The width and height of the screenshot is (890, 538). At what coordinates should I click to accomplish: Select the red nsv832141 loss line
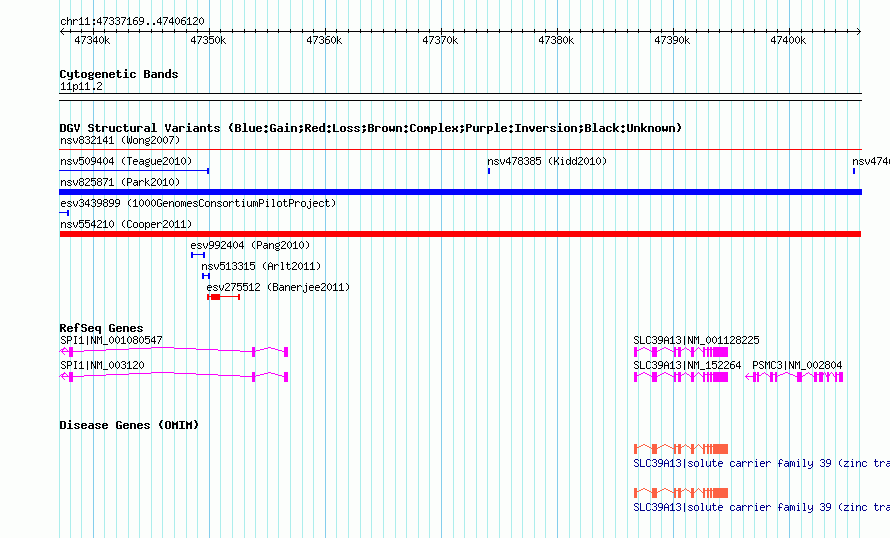point(460,150)
